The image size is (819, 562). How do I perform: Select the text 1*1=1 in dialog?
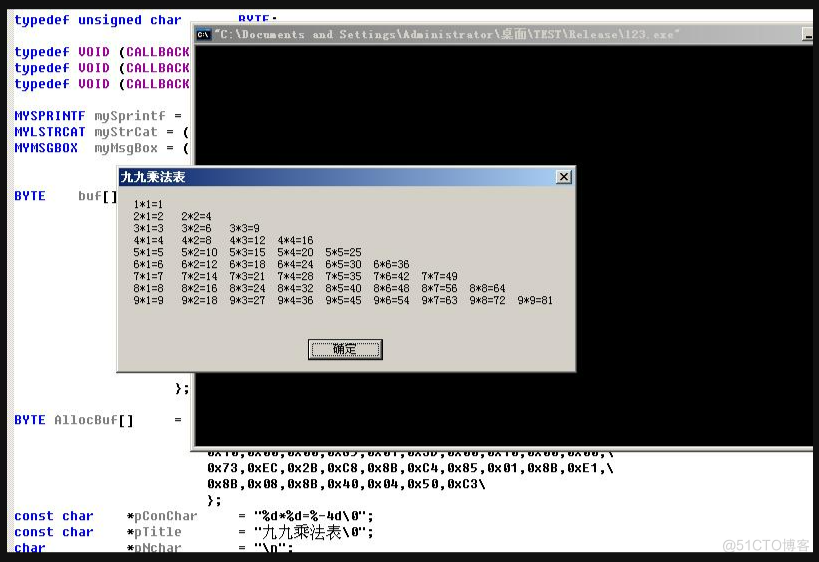(x=148, y=204)
